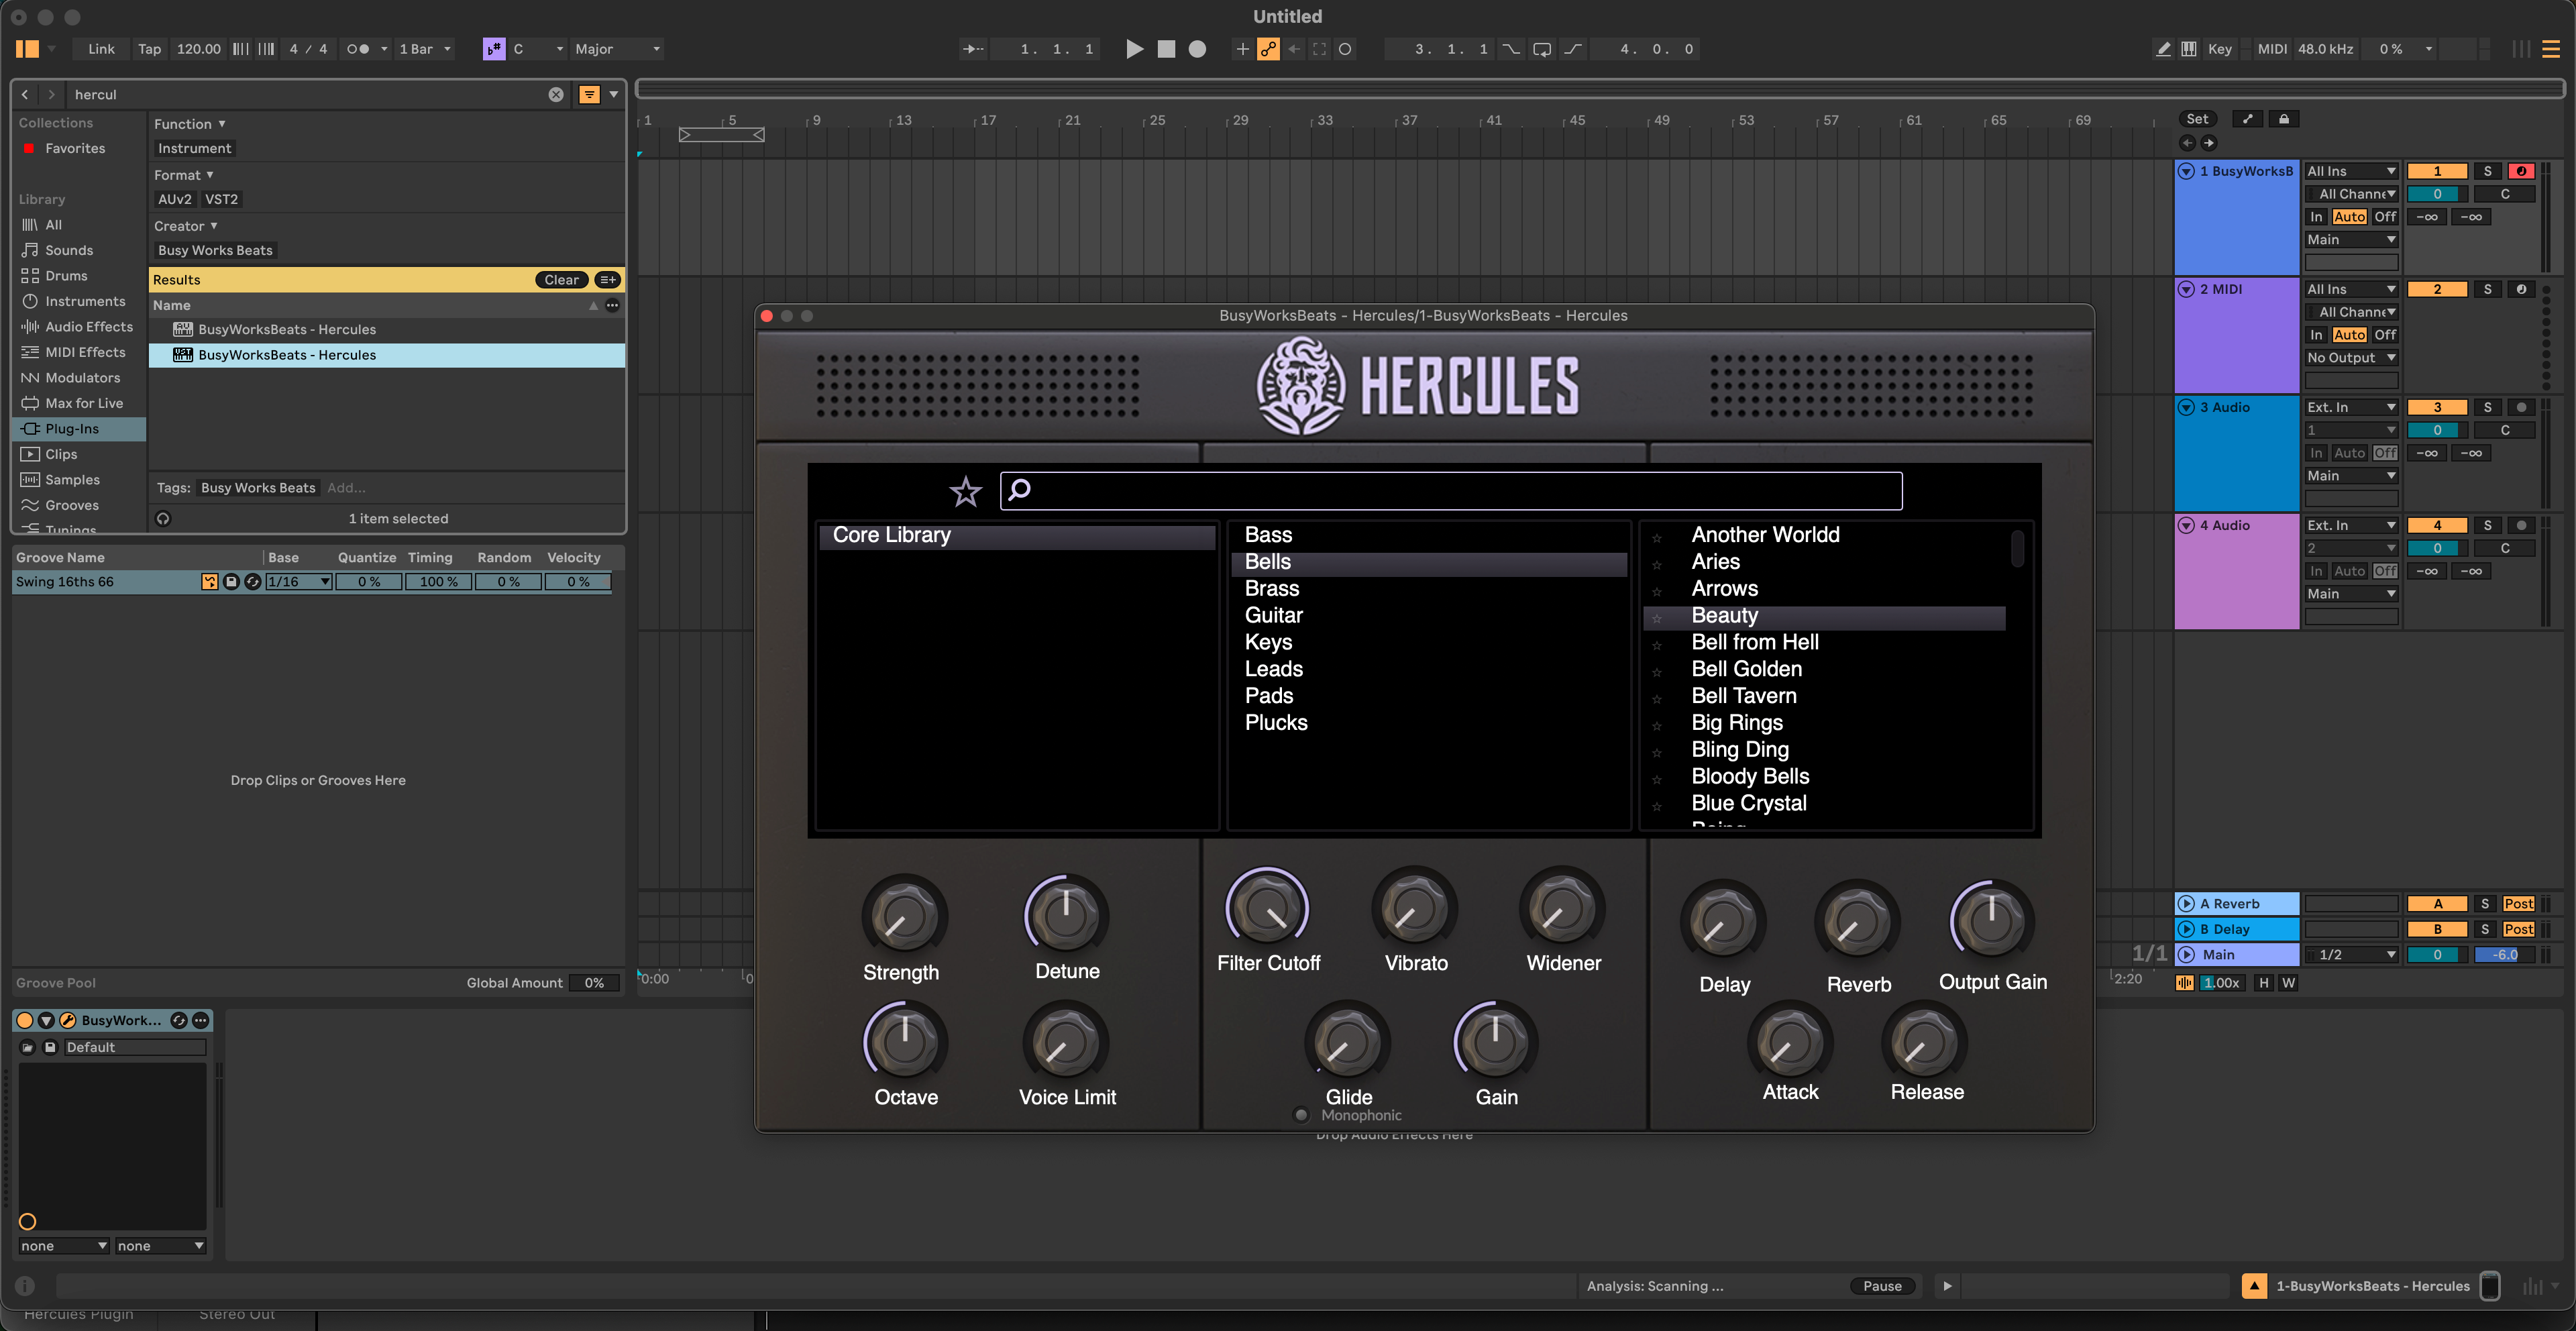2576x1331 pixels.
Task: Toggle the track 1 activator button
Action: pos(2437,171)
